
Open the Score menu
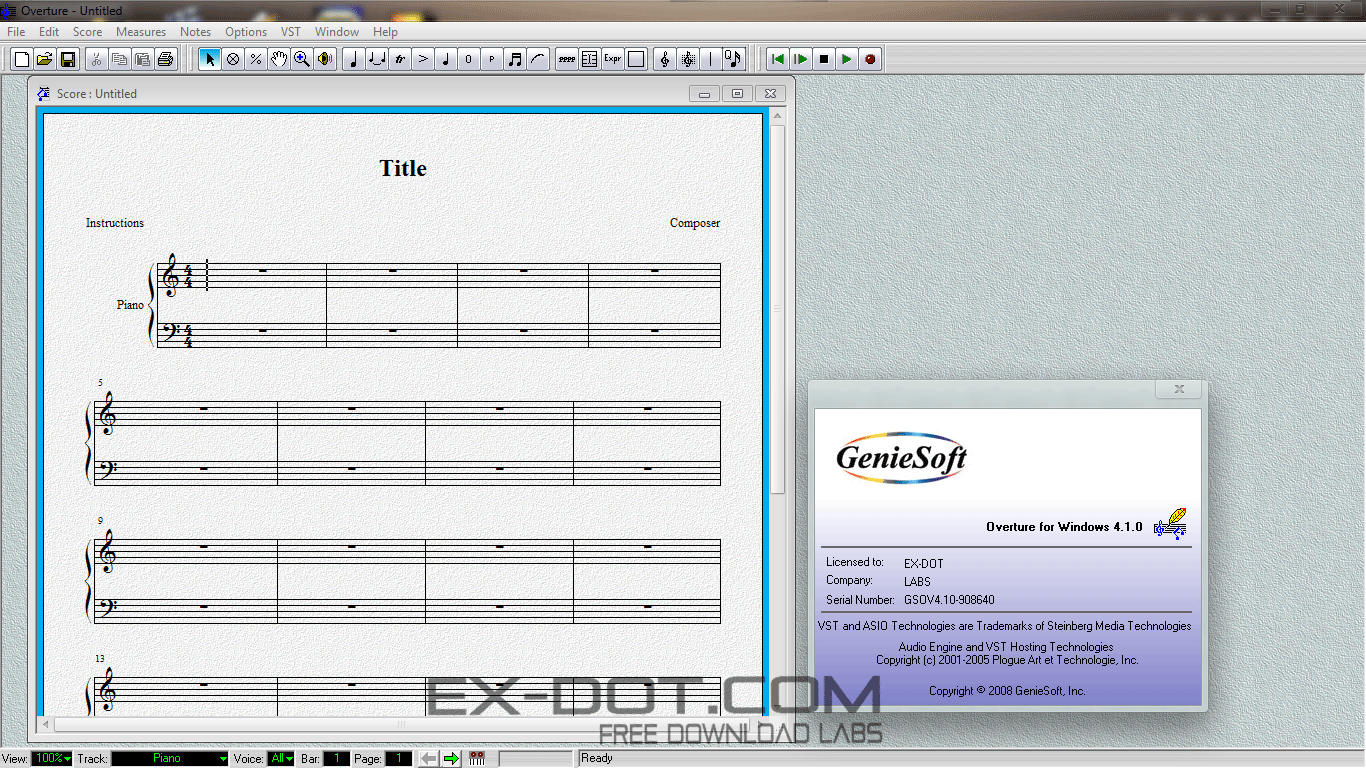(x=88, y=32)
